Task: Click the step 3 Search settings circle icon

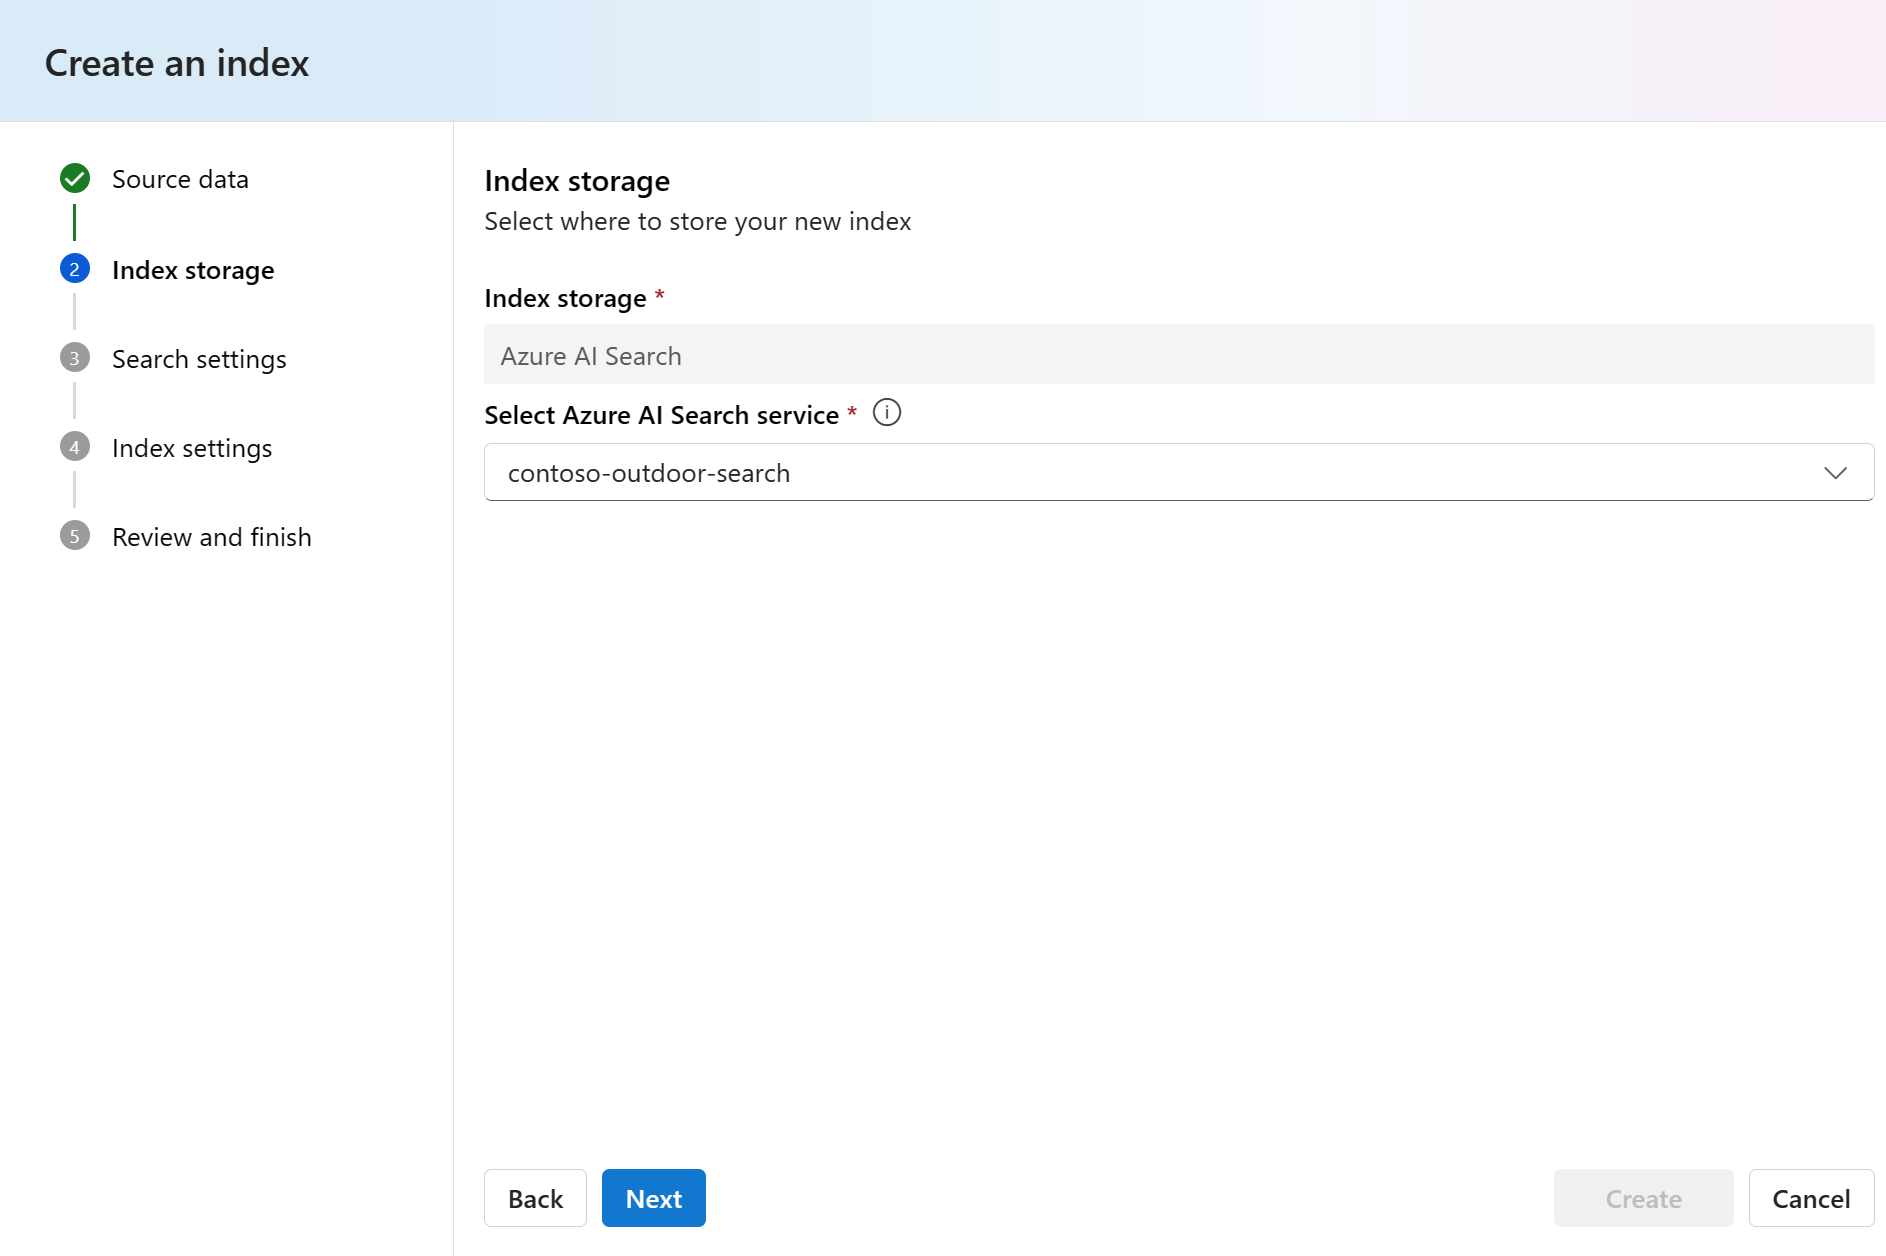Action: [74, 358]
